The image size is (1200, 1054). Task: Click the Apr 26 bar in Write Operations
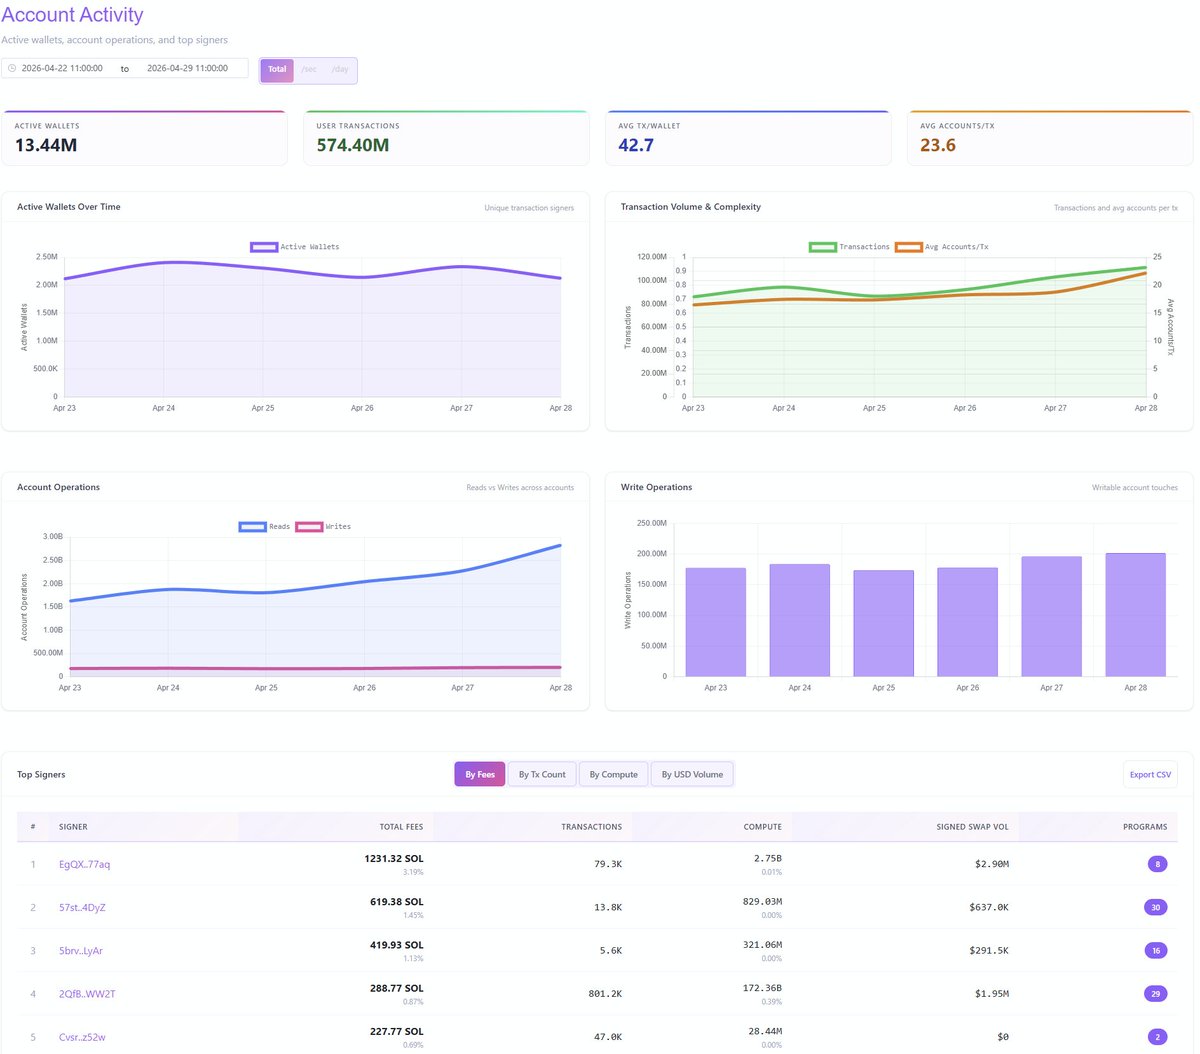click(x=967, y=622)
